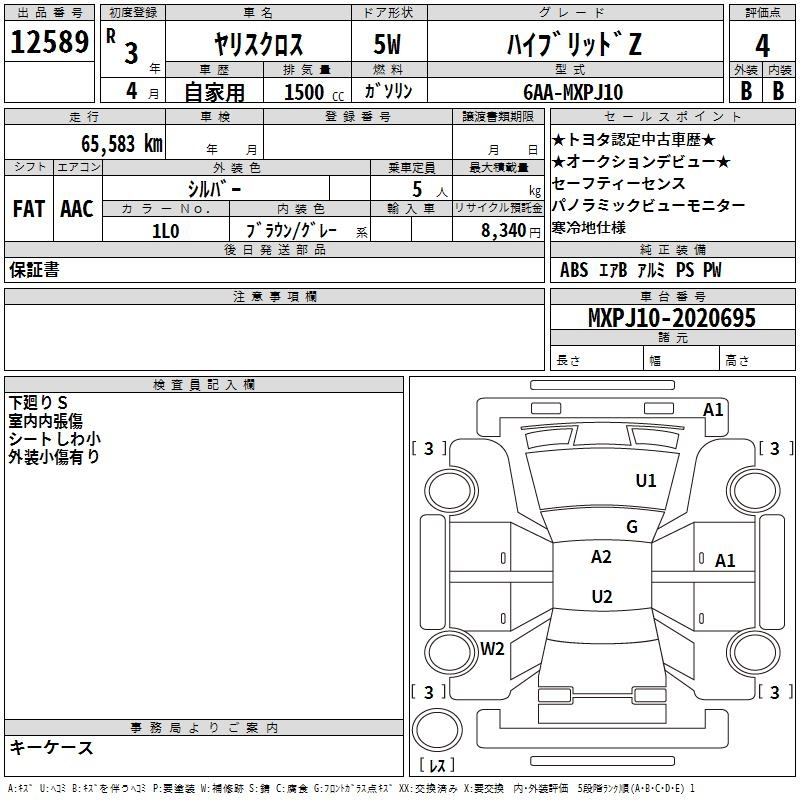
Task: Click the chassis number MXPJ10-2020695
Action: (x=671, y=319)
